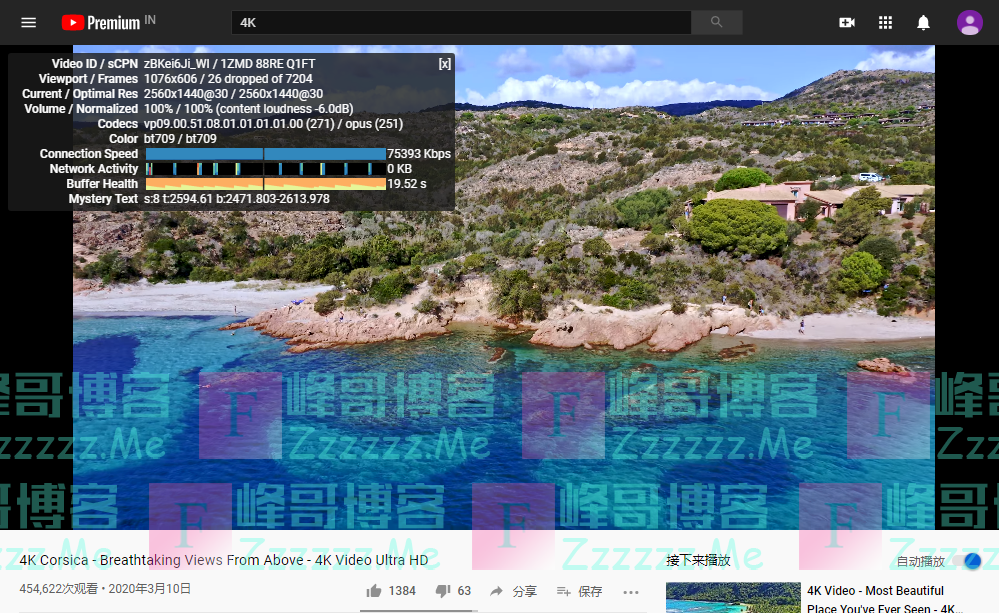Close the stats for nerds panel
This screenshot has height=613, width=999.
pos(445,64)
